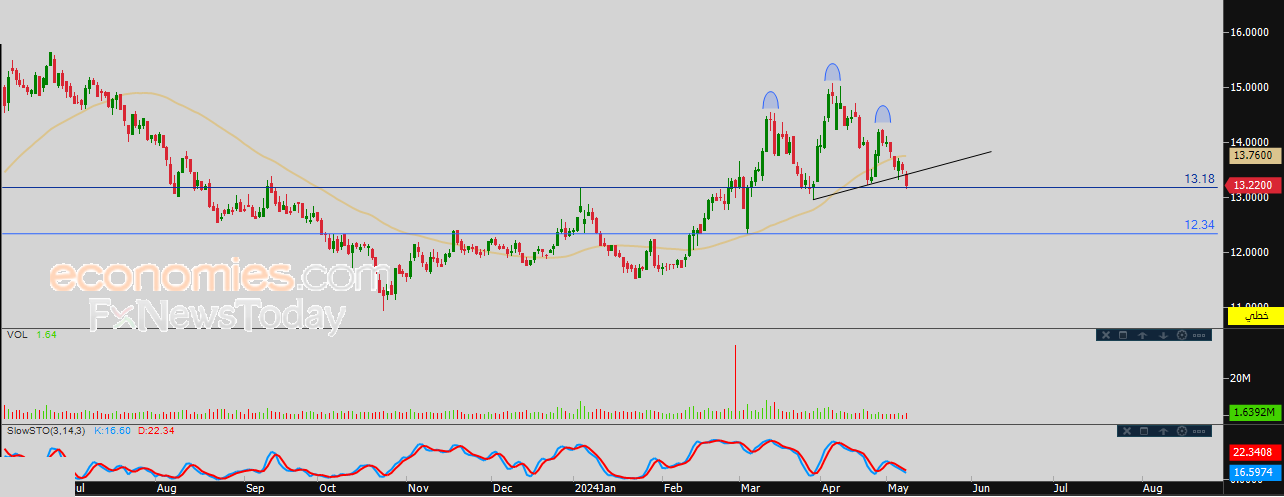Select the rising neckline trendline
The height and width of the screenshot is (497, 1284).
[902, 175]
